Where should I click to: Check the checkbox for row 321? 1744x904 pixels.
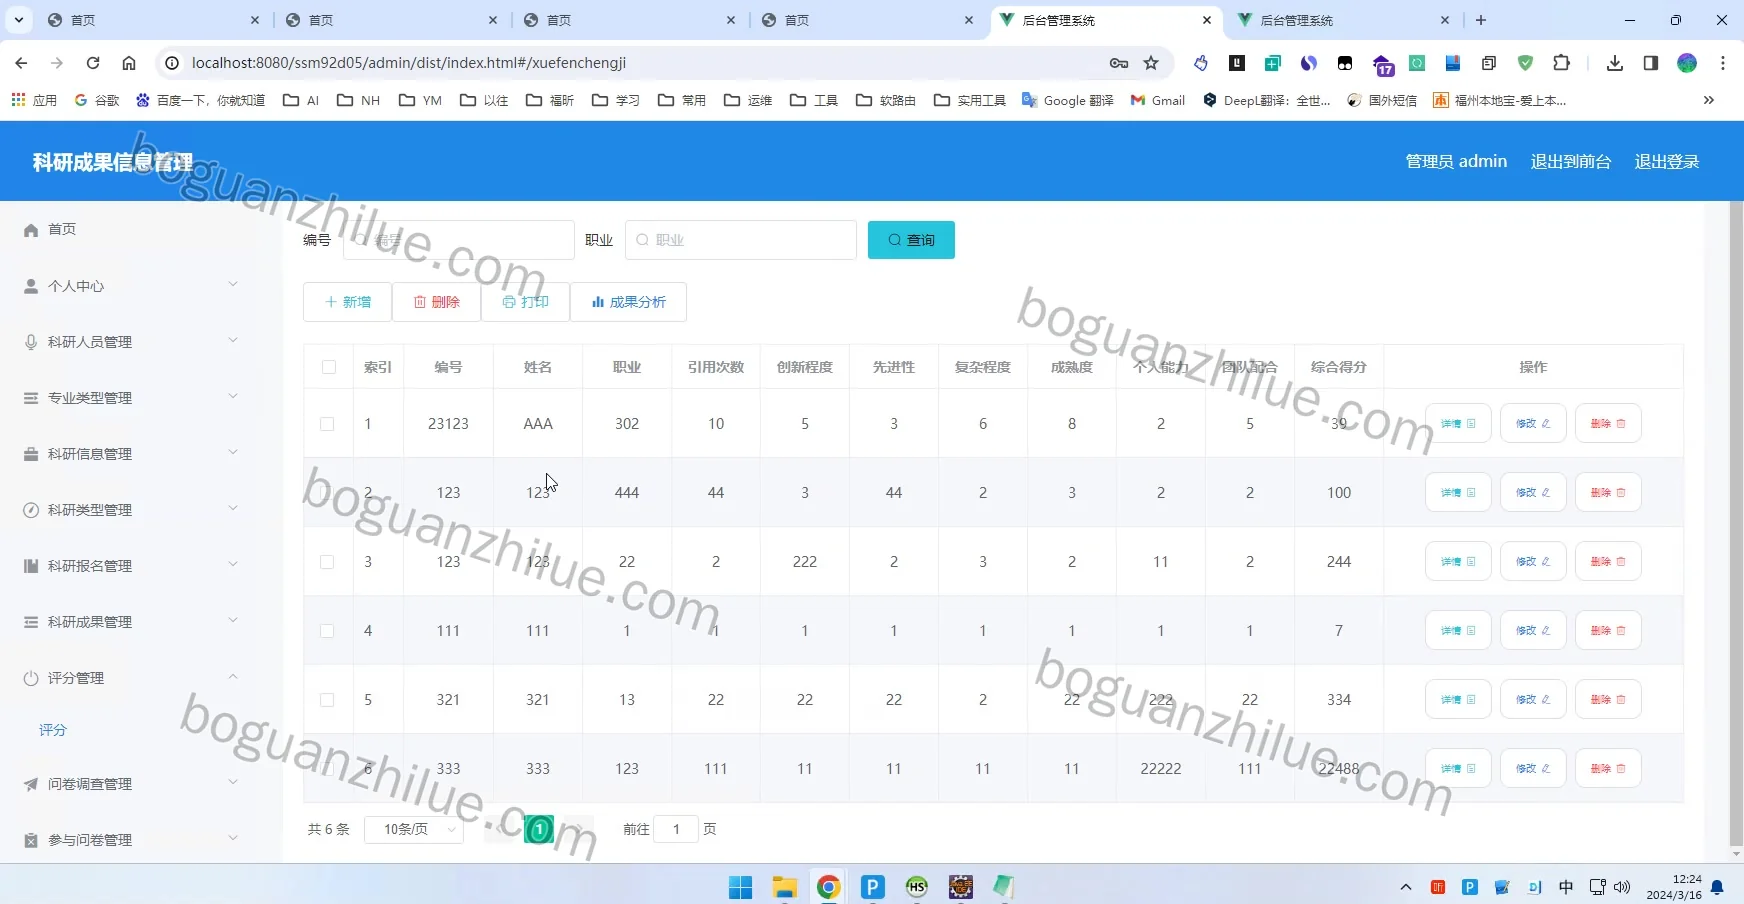[327, 700]
